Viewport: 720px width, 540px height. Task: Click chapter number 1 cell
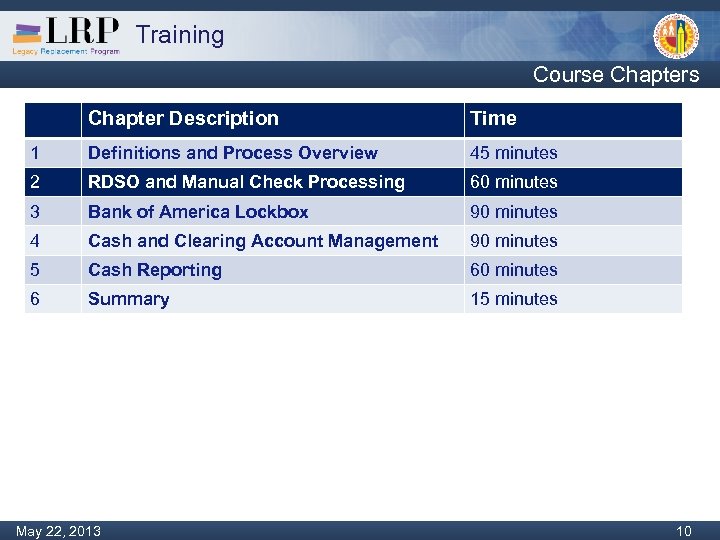click(53, 153)
